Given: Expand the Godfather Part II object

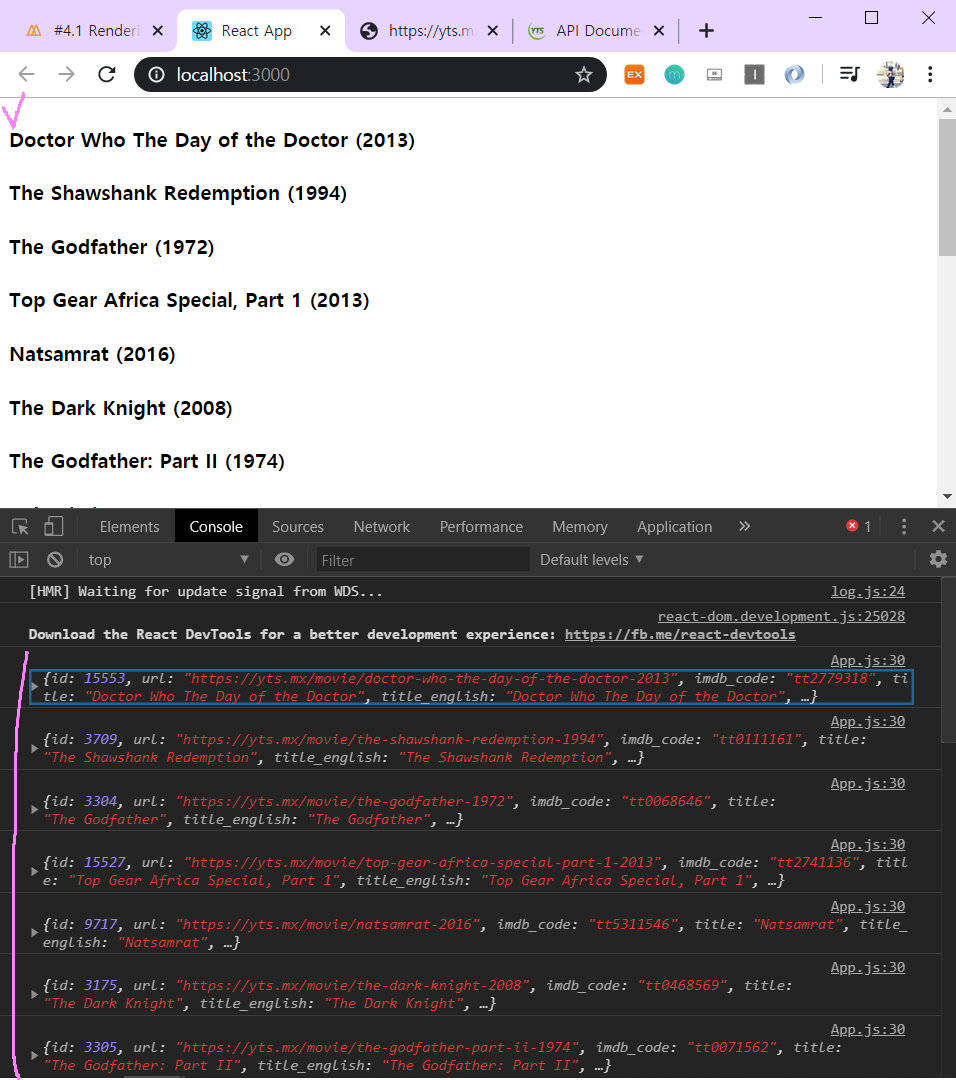Looking at the screenshot, I should tap(34, 1056).
